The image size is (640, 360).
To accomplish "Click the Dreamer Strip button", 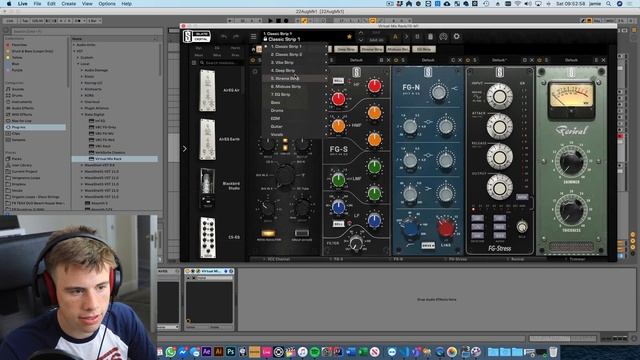I will click(371, 49).
